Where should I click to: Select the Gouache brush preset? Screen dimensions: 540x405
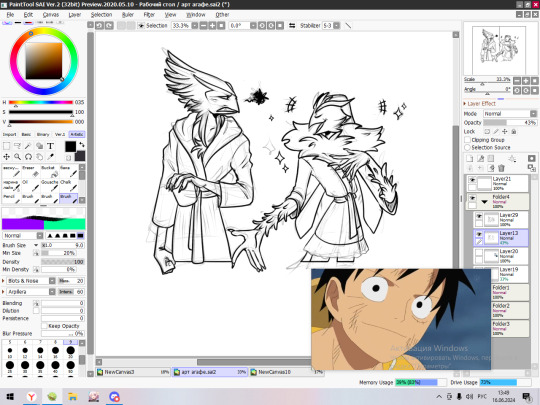coord(50,186)
